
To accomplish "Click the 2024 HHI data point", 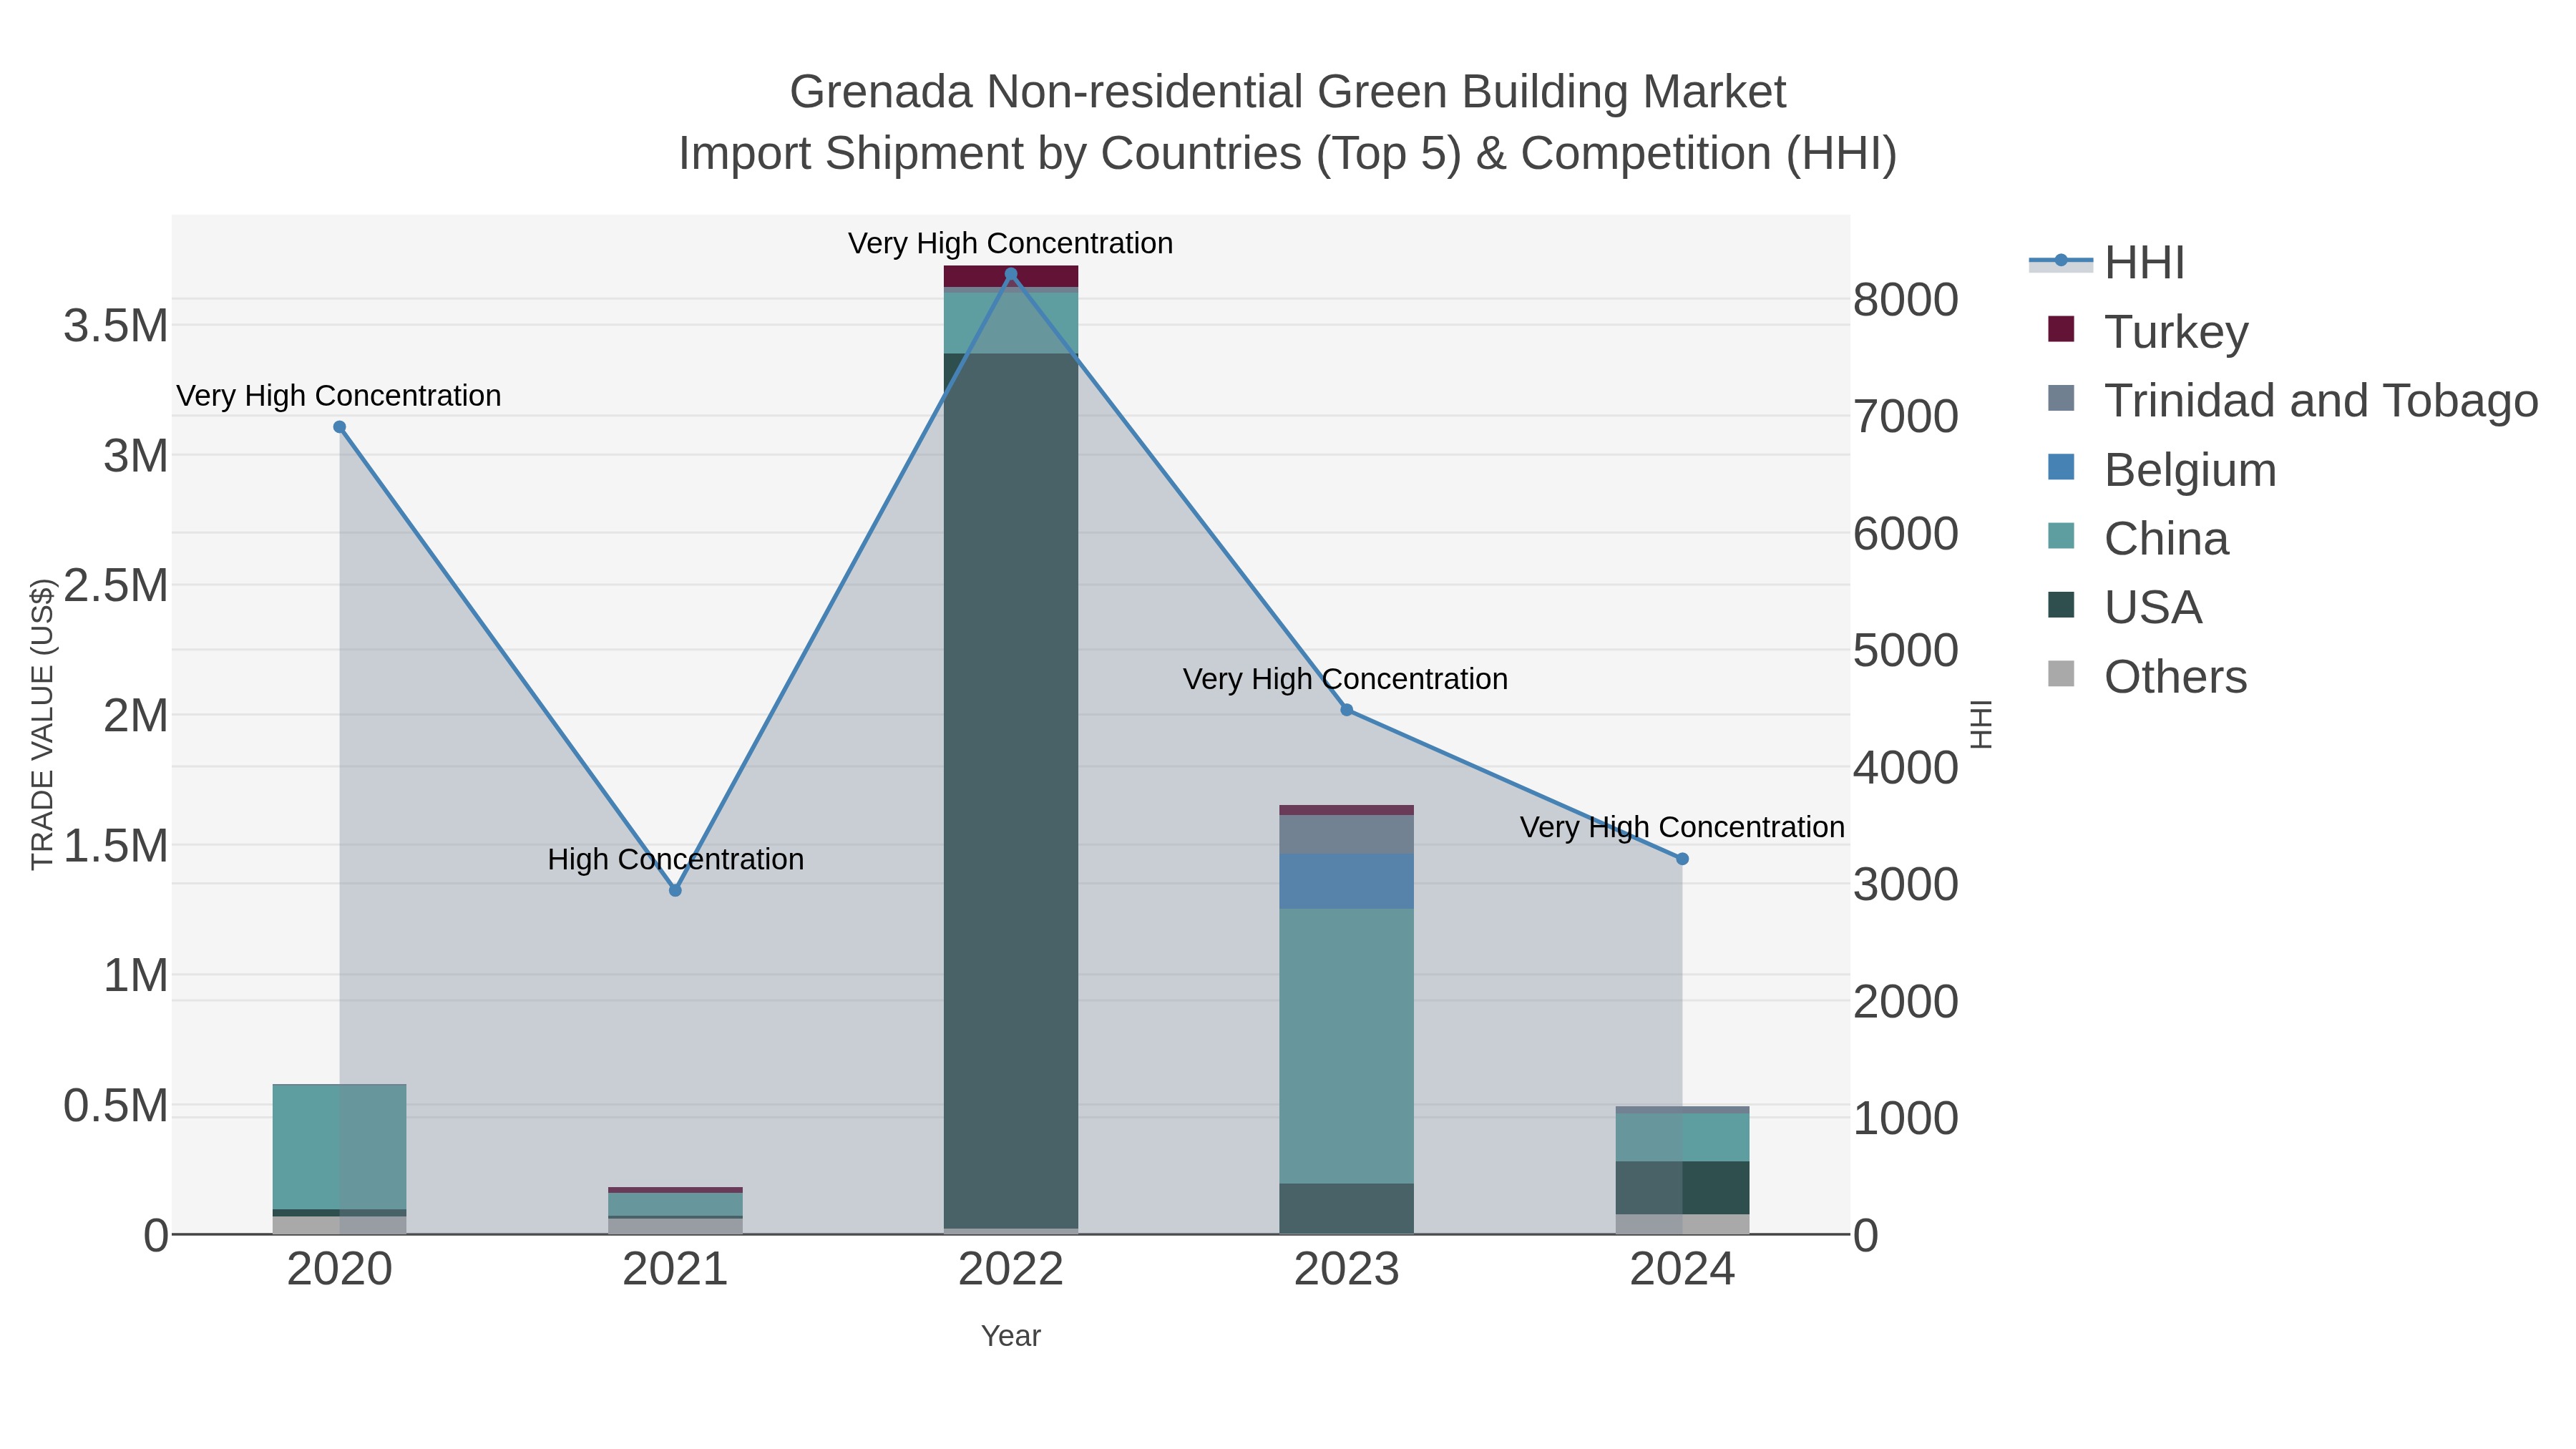I will coord(1682,859).
